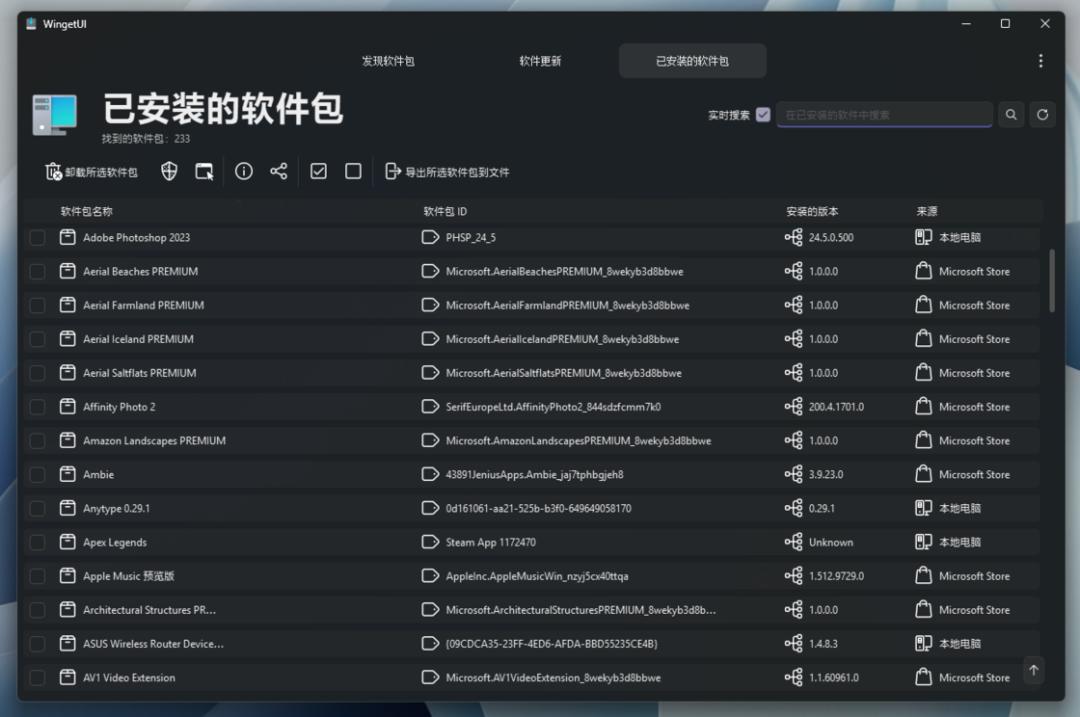Click the local PC source icon for Adobe Photoshop
Image resolution: width=1080 pixels, height=717 pixels.
[x=923, y=238]
